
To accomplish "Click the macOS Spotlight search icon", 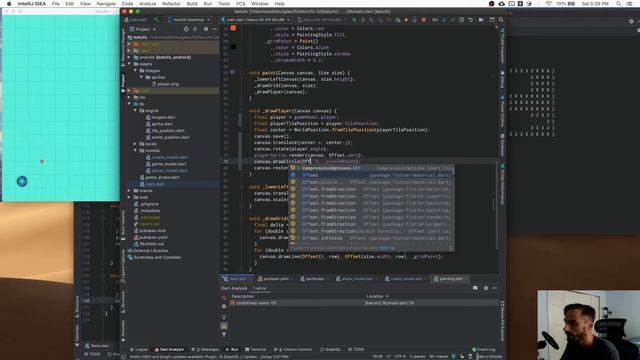I will [x=618, y=4].
